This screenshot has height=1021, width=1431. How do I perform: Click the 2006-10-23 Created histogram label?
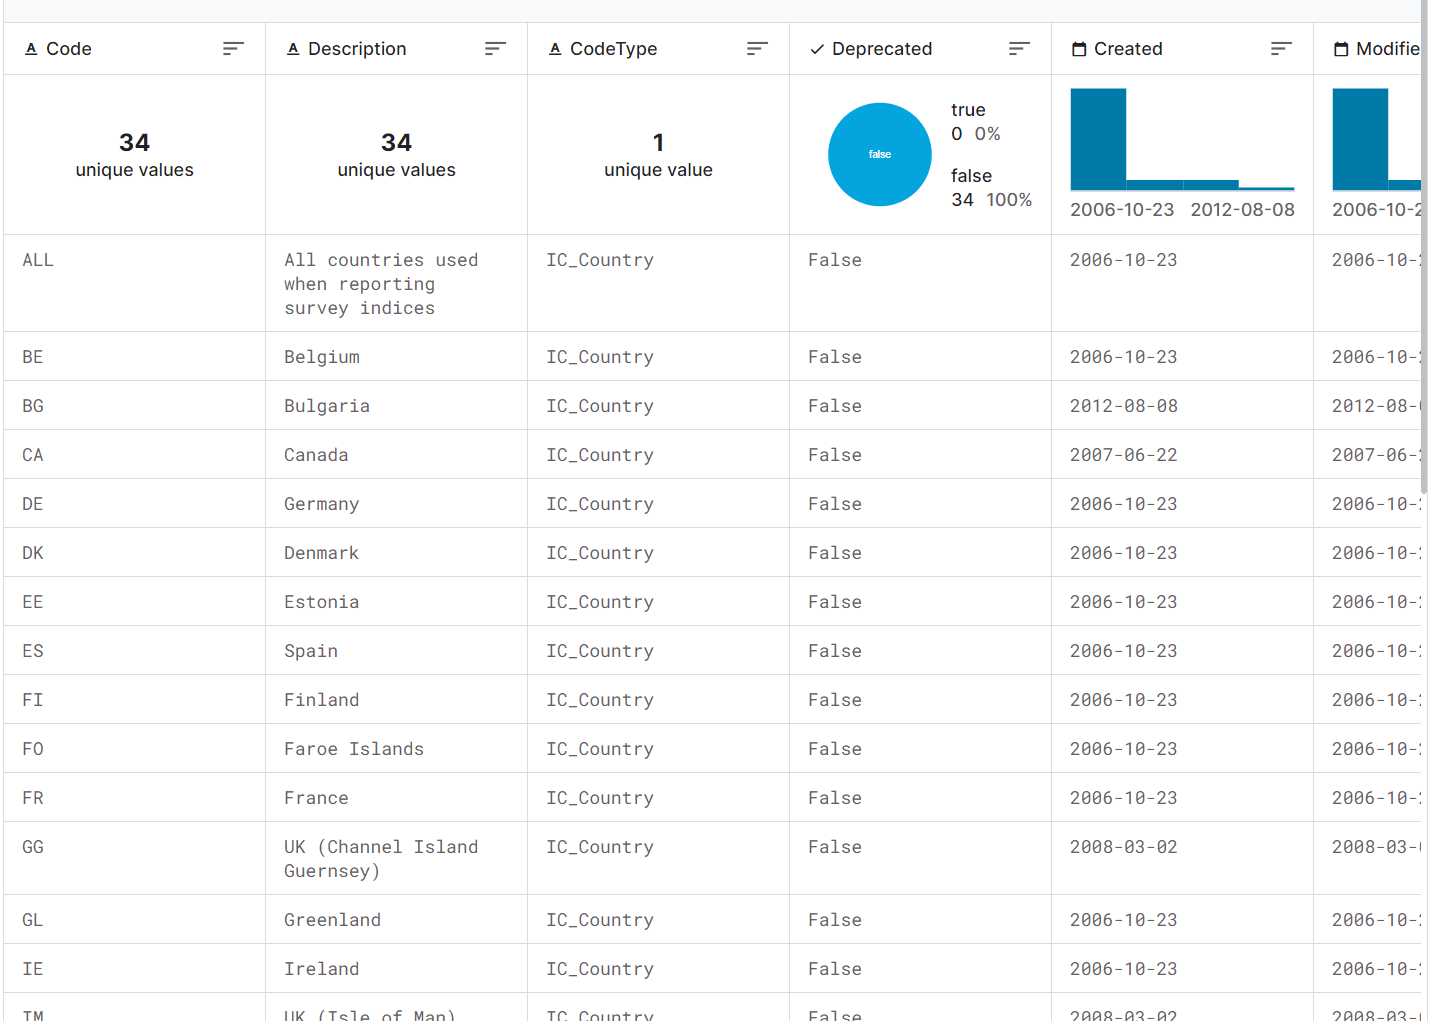pyautogui.click(x=1122, y=210)
